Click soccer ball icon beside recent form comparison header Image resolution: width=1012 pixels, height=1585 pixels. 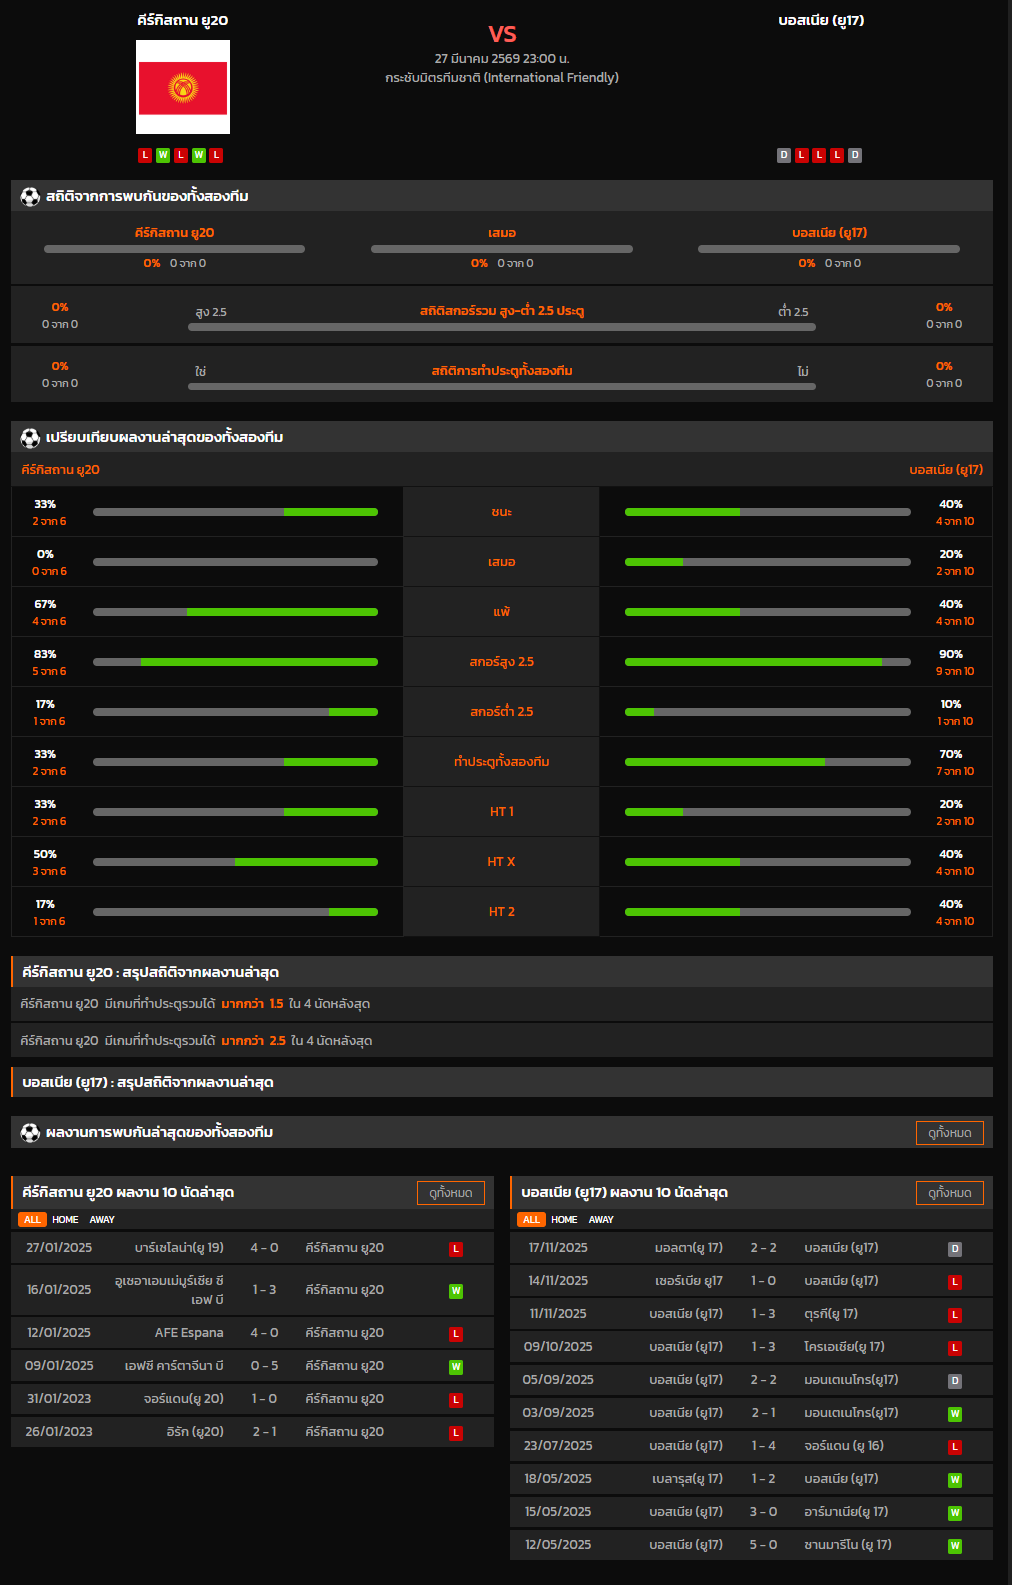[x=30, y=438]
